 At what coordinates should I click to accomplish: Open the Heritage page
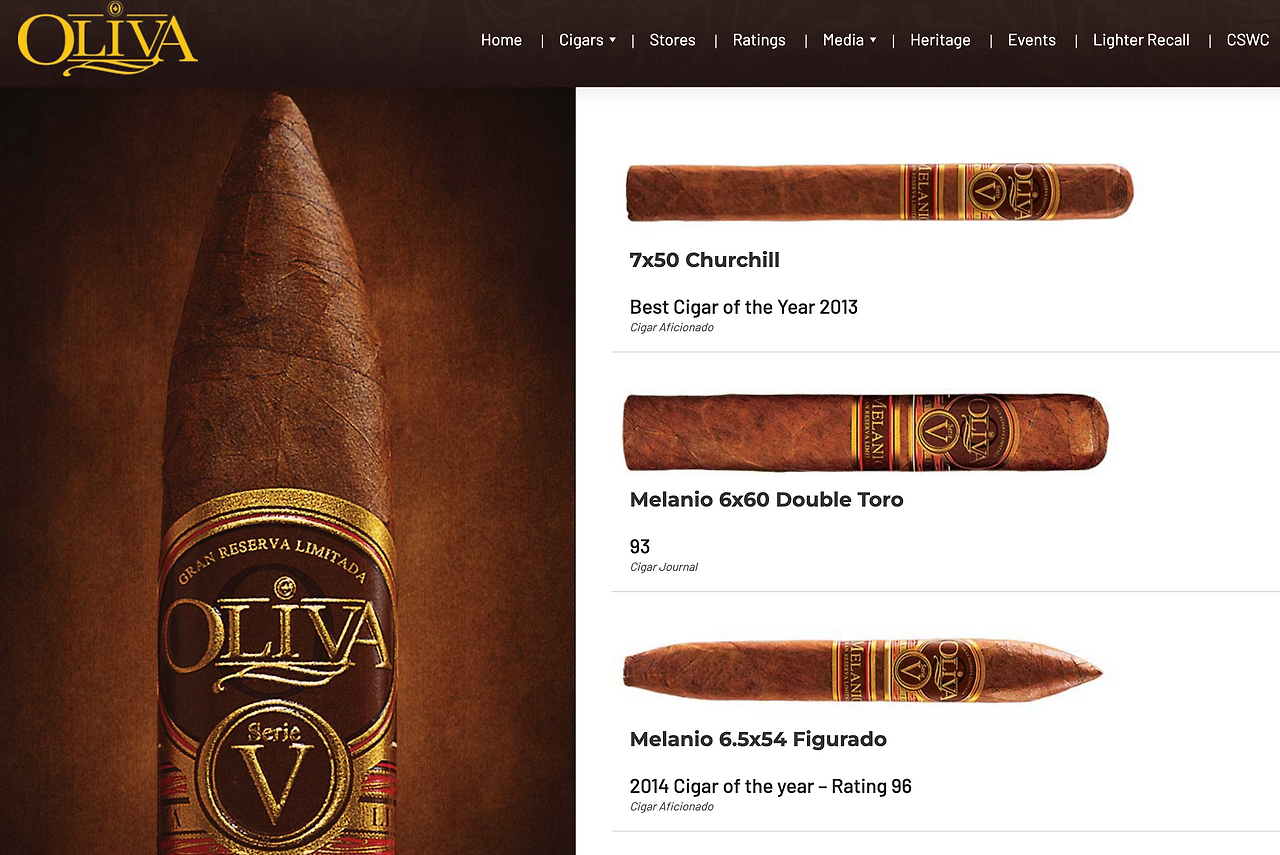point(940,40)
